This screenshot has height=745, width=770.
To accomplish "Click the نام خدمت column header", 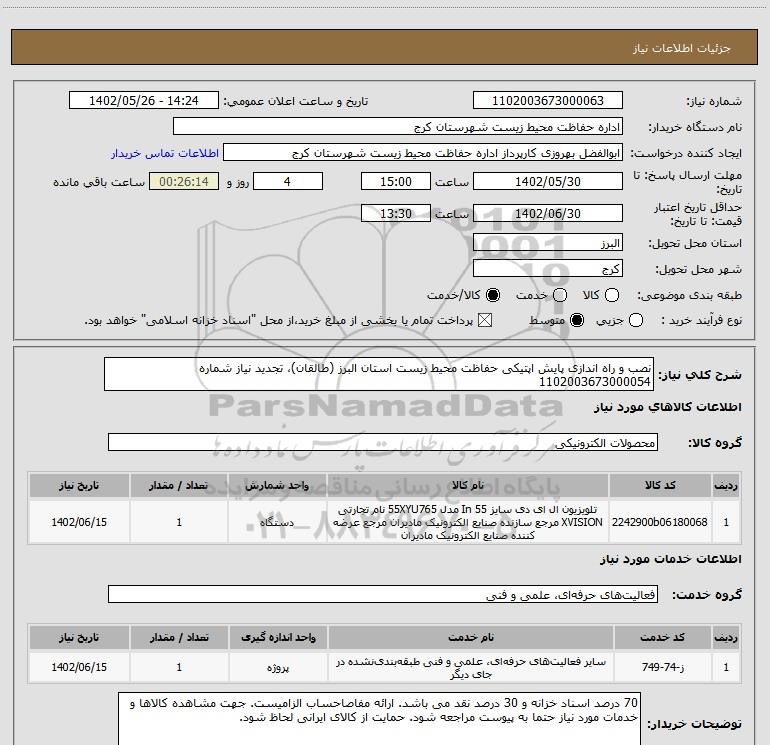I will [470, 637].
